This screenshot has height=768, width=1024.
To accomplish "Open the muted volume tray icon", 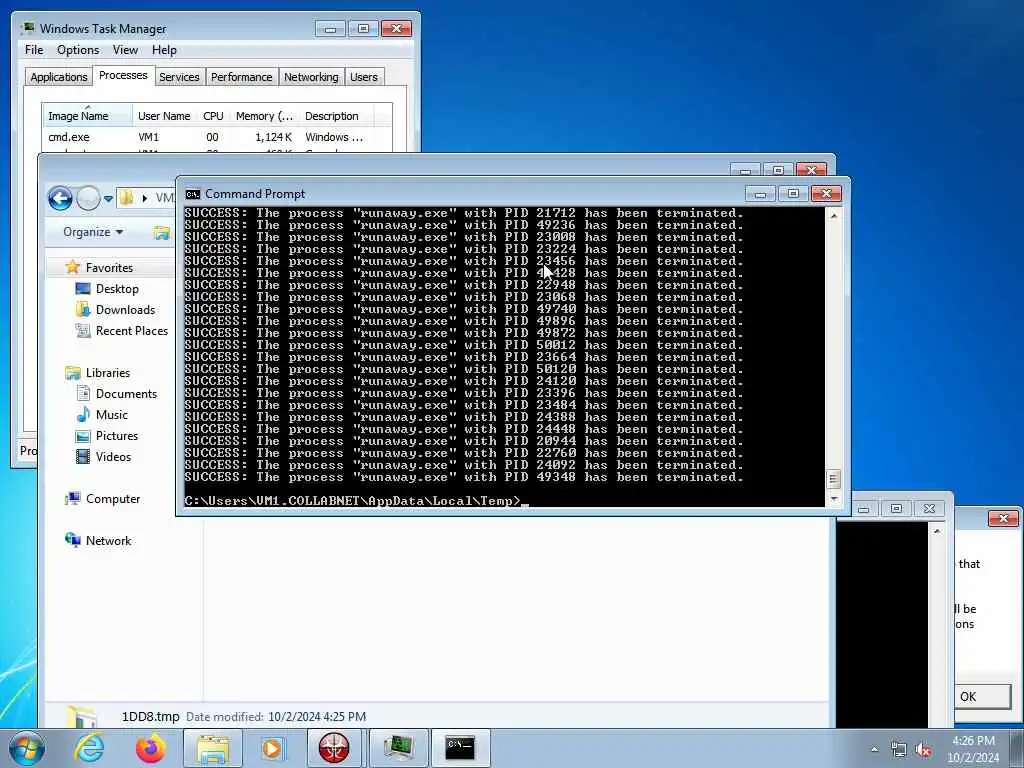I will (923, 750).
